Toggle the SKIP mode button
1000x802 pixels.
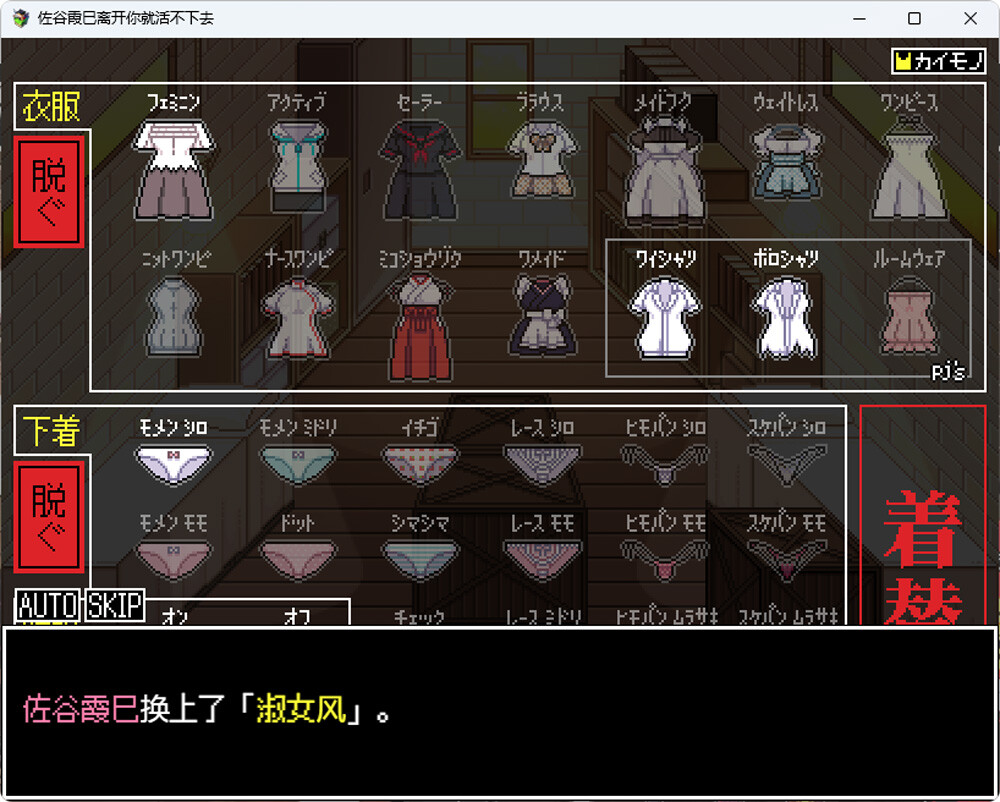coord(115,605)
